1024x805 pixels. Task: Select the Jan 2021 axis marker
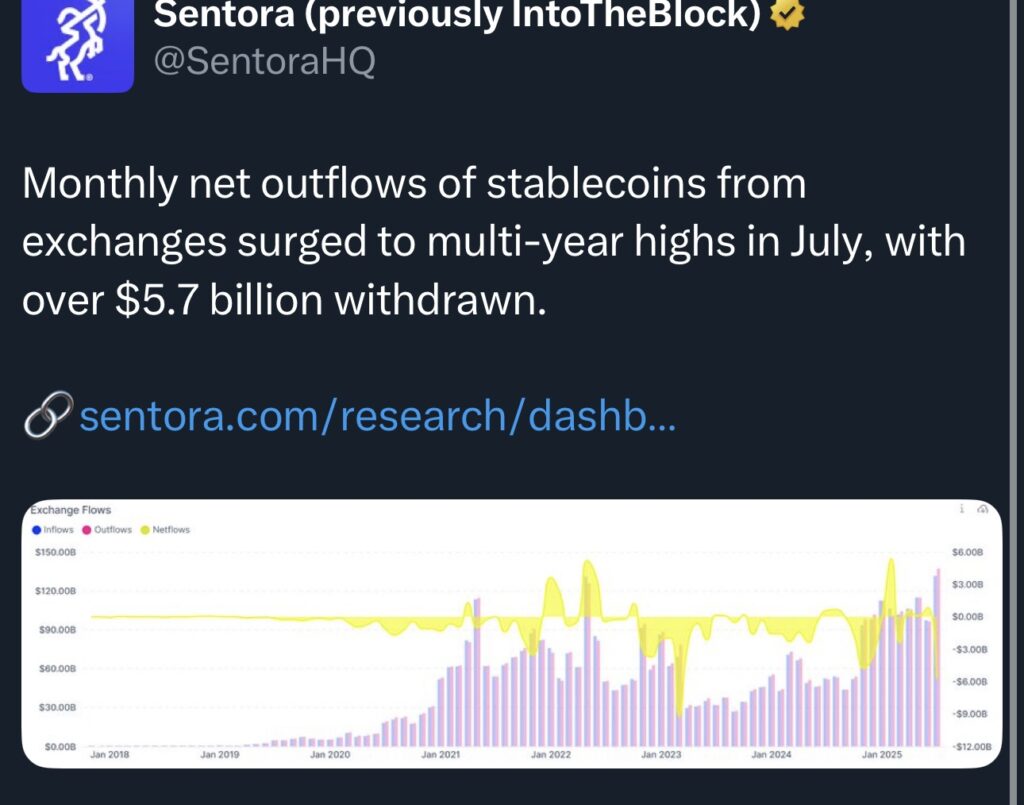(440, 755)
